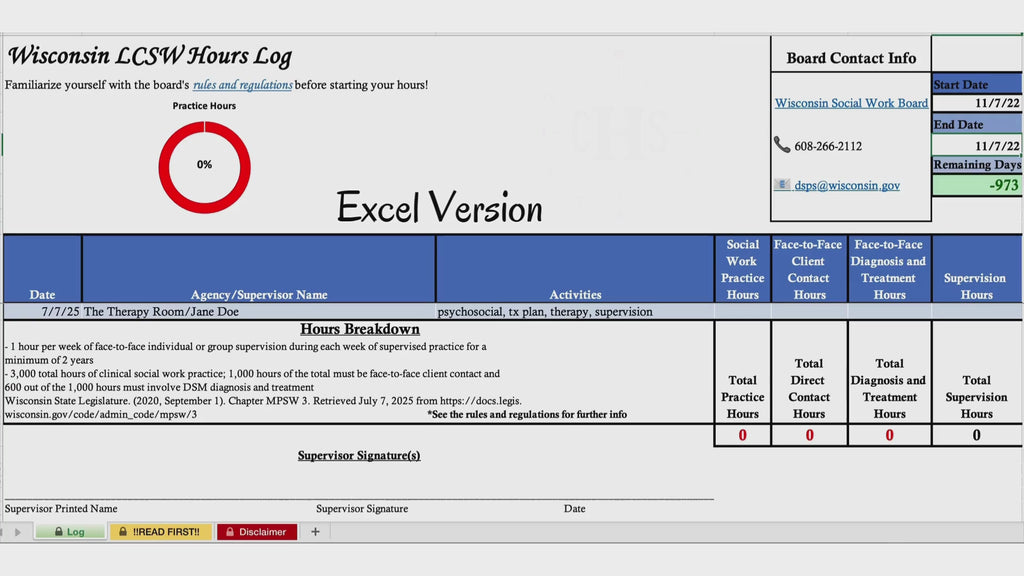Viewport: 1024px width, 576px height.
Task: Select The Therapy Room/Jane Doe cell
Action: point(259,312)
